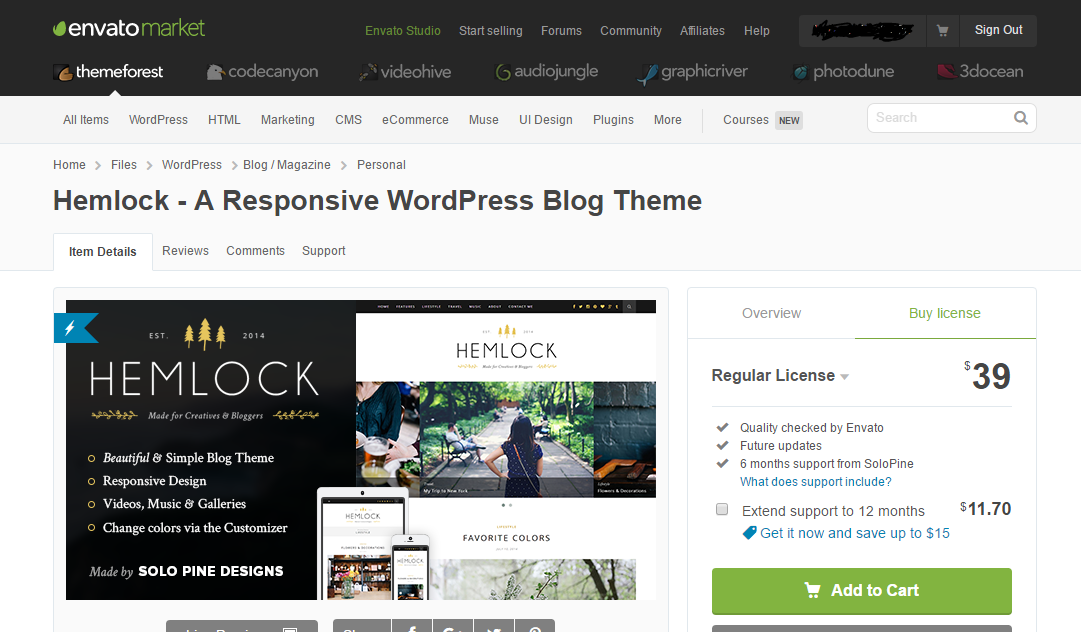Click the blue tag icon by savings offer
This screenshot has width=1081, height=632.
(749, 533)
